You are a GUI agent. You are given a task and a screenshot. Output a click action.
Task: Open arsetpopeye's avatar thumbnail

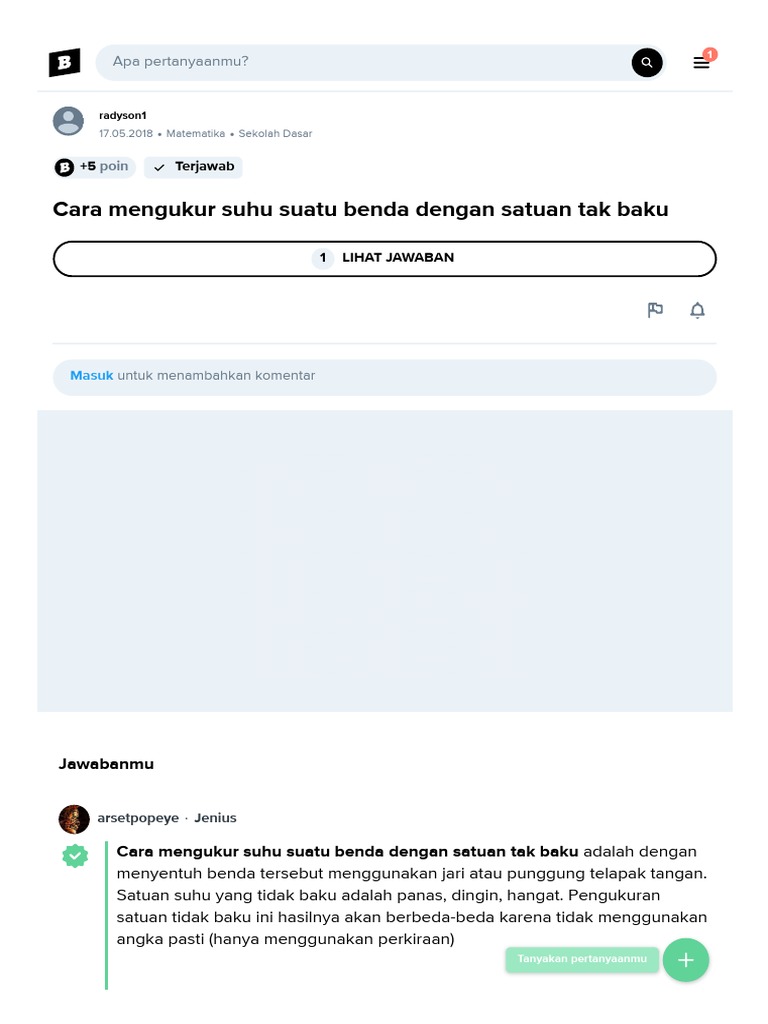(x=74, y=819)
